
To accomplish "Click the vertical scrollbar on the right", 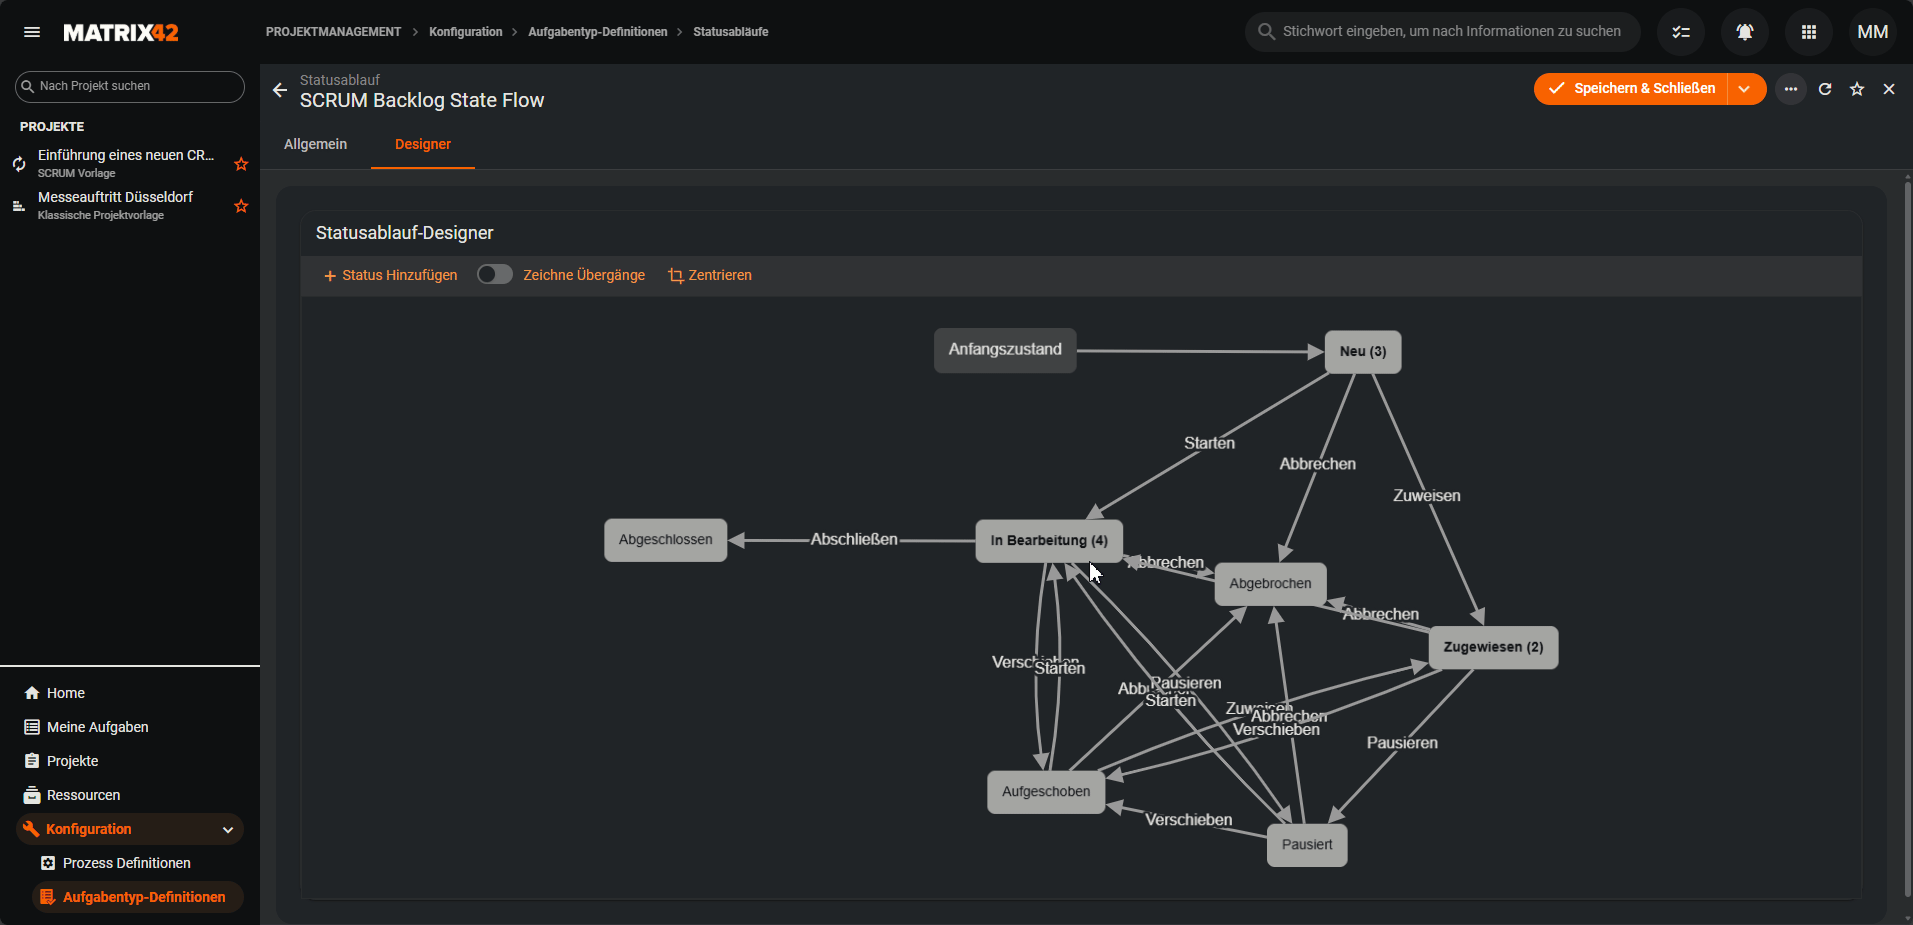I will (1907, 540).
